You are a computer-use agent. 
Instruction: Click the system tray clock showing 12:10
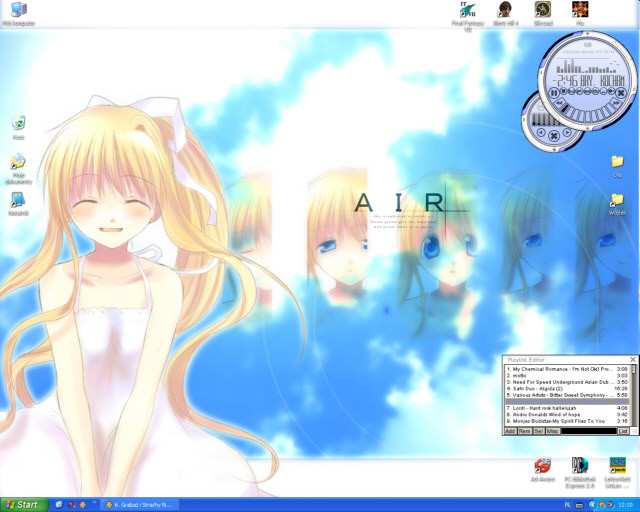[625, 505]
